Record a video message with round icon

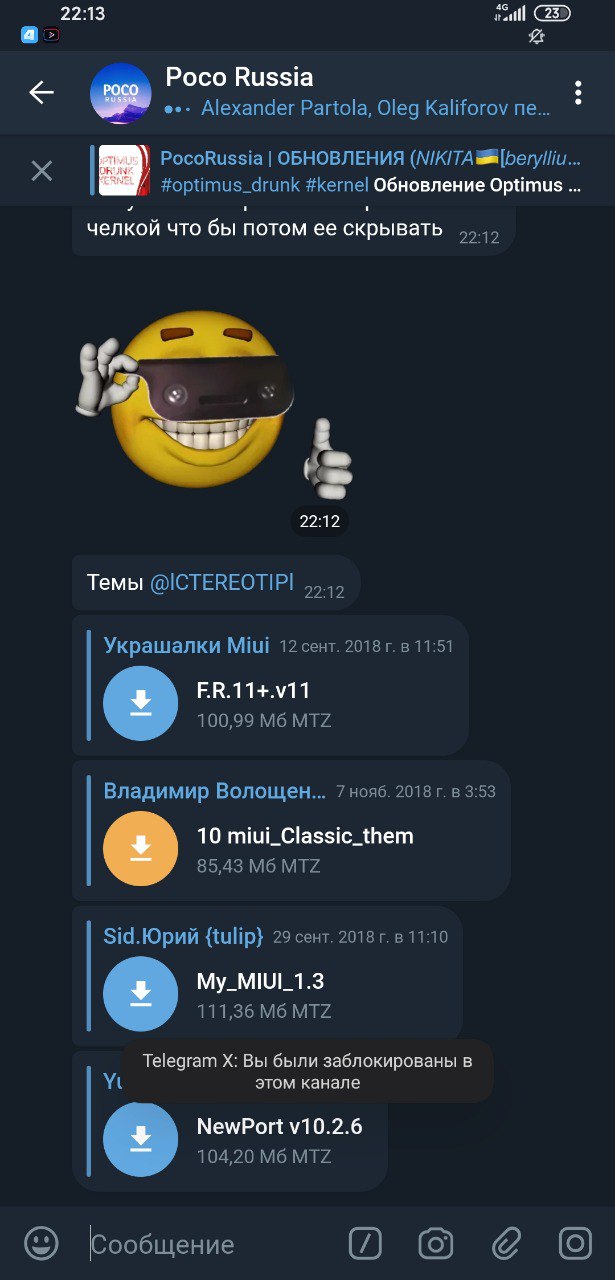pyautogui.click(x=575, y=1244)
